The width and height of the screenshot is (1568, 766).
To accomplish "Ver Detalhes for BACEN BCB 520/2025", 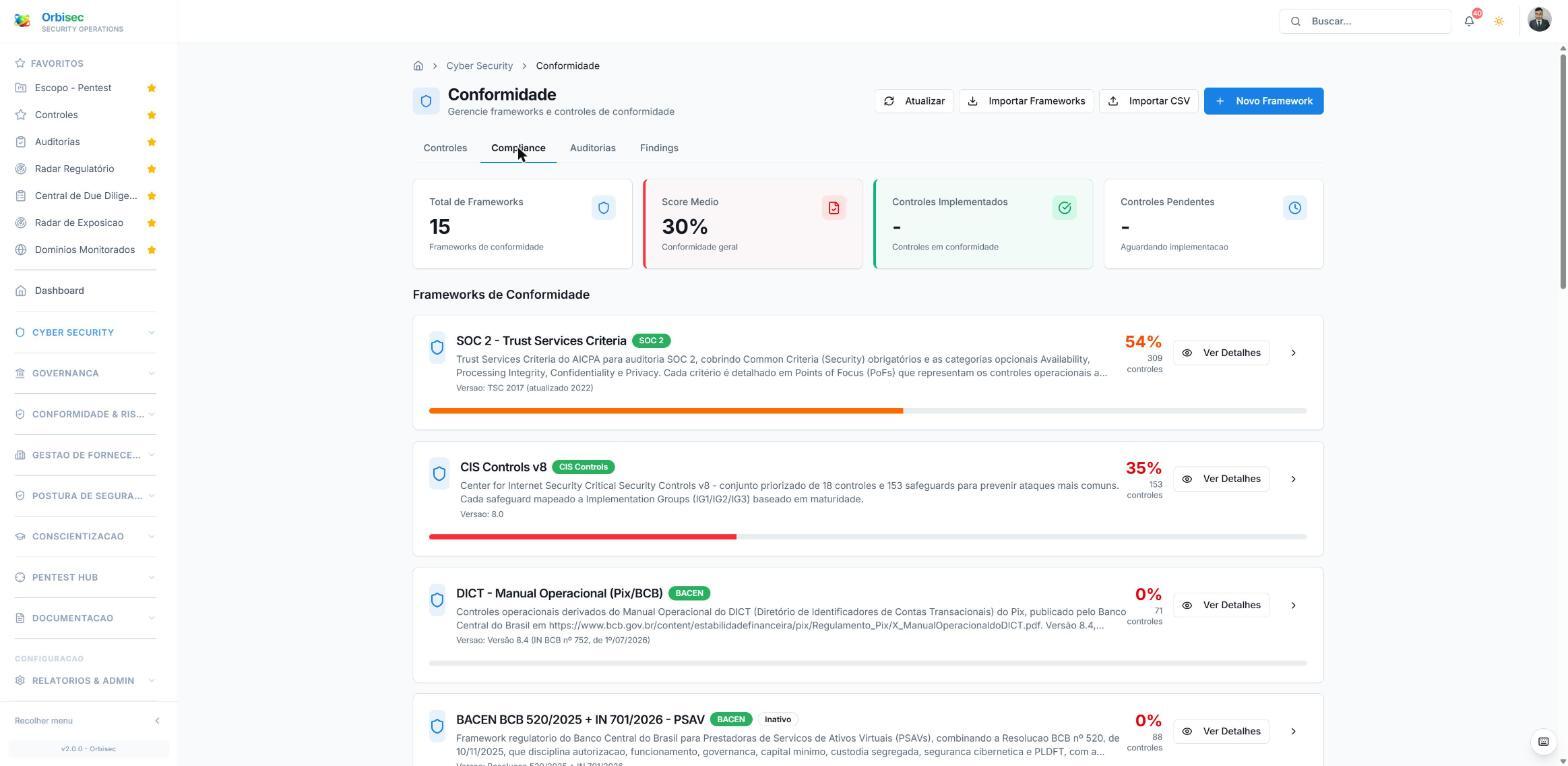I will pos(1221,731).
